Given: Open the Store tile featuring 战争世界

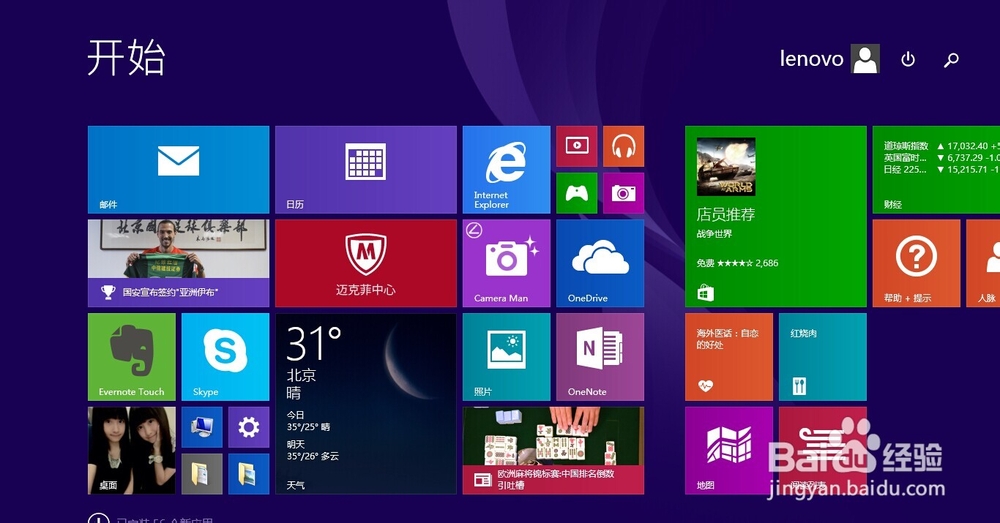Looking at the screenshot, I should click(776, 216).
